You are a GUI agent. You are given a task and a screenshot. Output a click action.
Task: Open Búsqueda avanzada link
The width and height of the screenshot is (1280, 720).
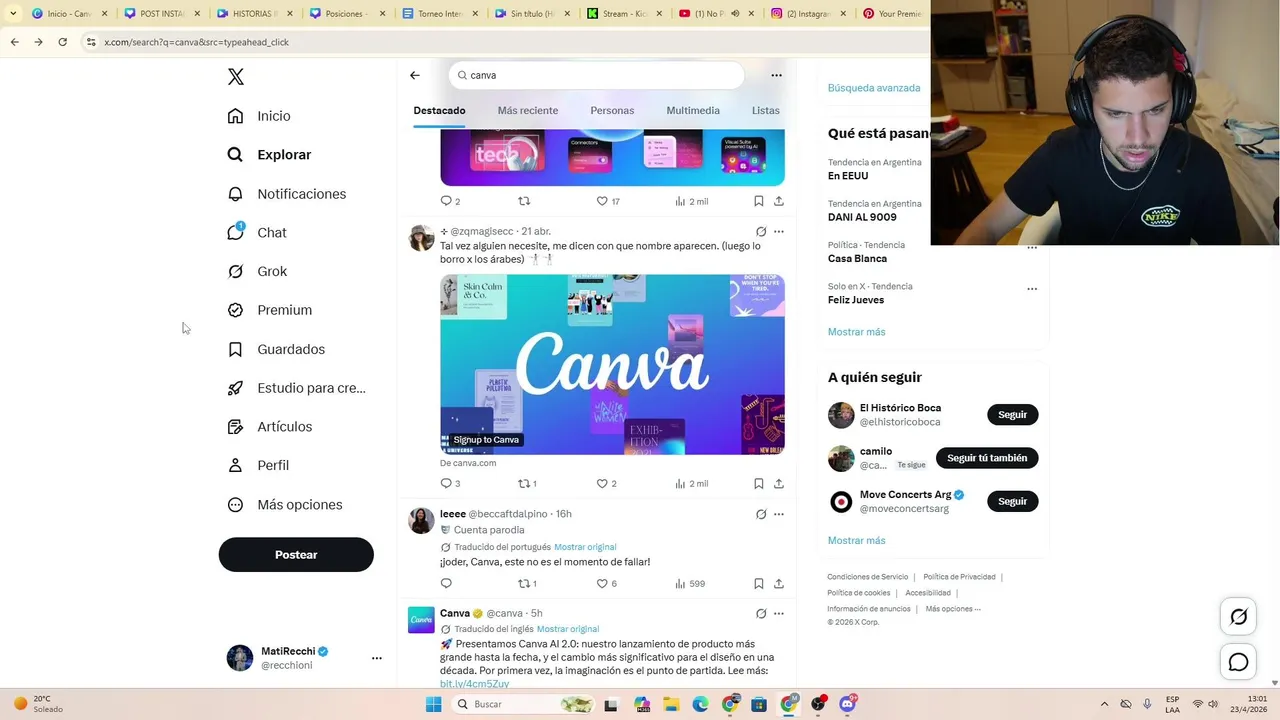(874, 88)
